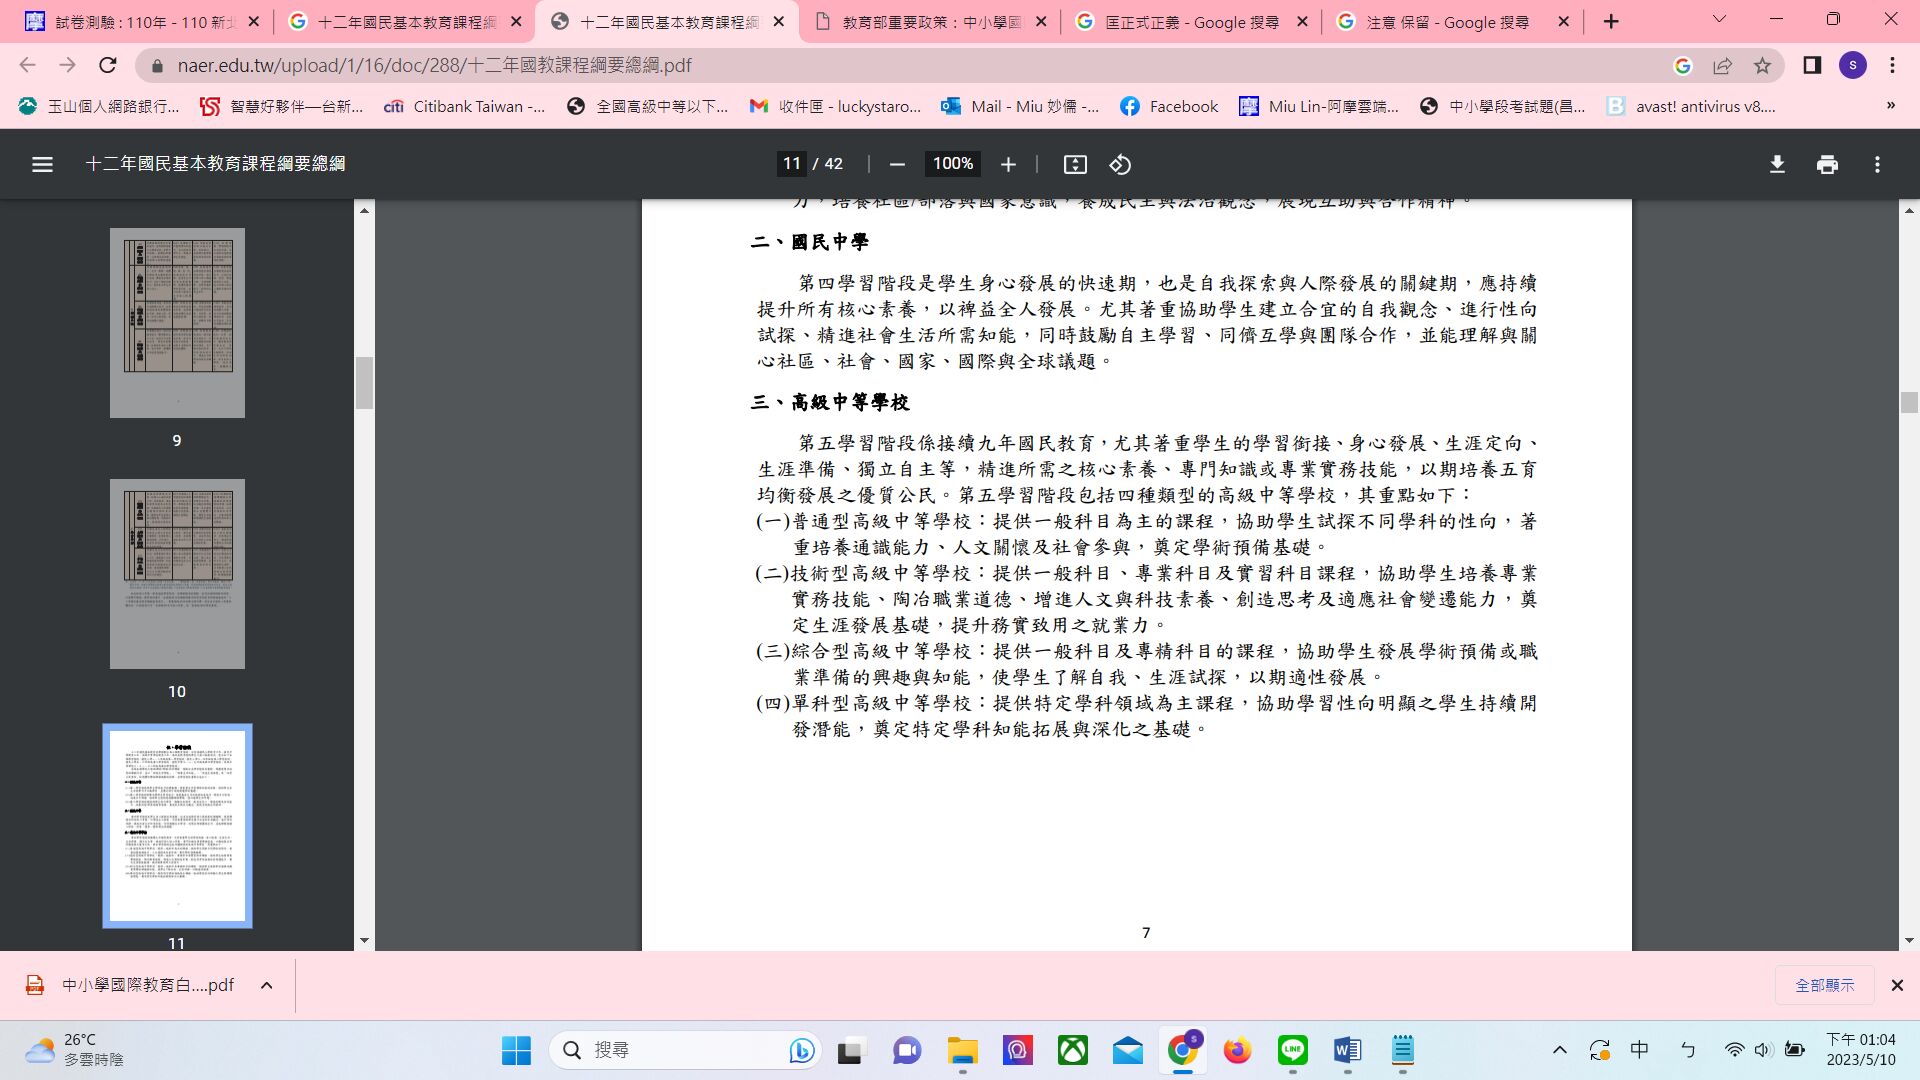Open the clock and date 2023/5/10
This screenshot has width=1920, height=1080.
pyautogui.click(x=1860, y=1050)
